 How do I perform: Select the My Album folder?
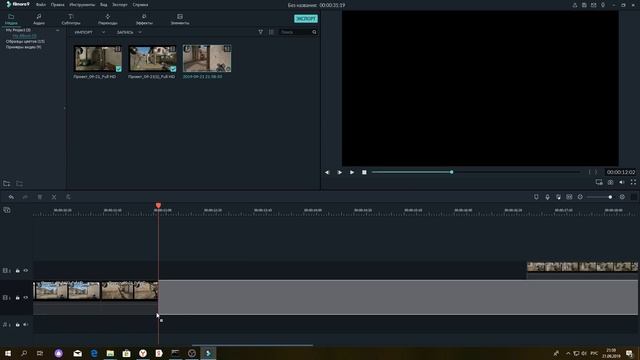[x=24, y=36]
